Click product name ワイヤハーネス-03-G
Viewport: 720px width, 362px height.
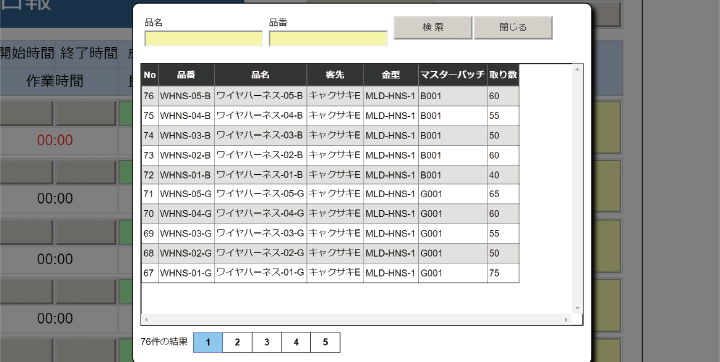tap(260, 233)
